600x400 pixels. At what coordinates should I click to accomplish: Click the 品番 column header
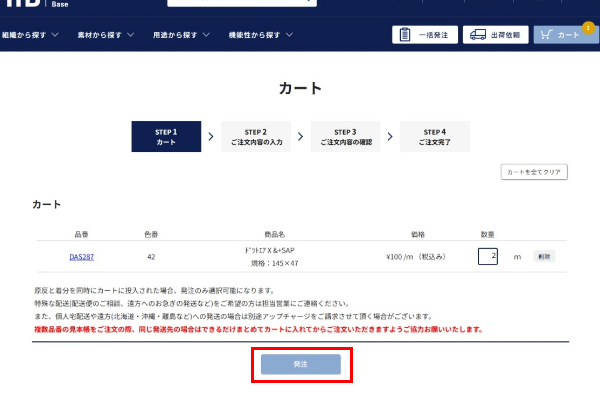(81, 234)
